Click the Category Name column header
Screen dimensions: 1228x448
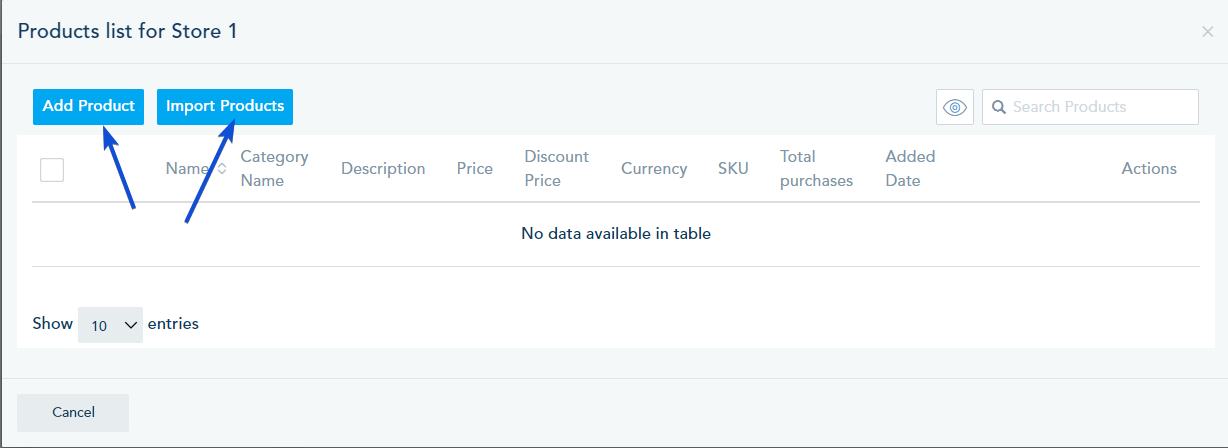274,169
